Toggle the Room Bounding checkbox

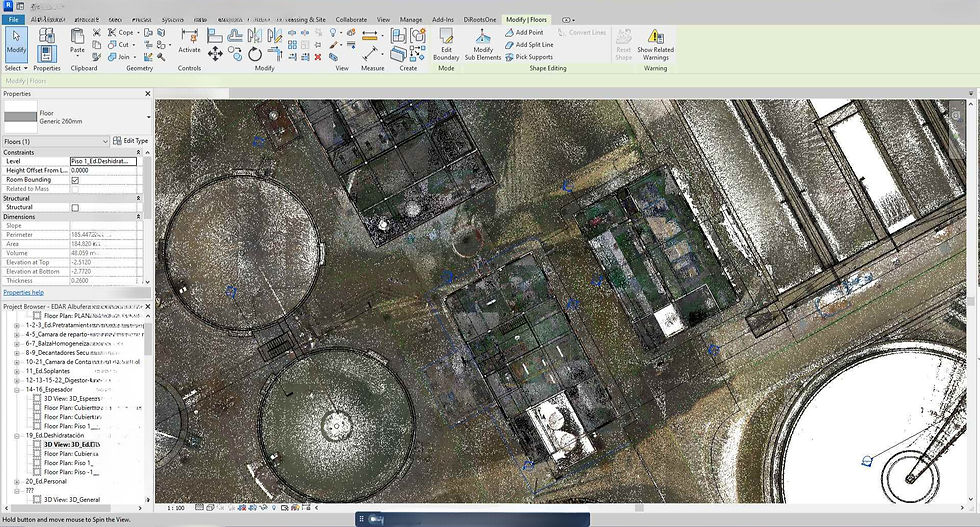click(75, 180)
